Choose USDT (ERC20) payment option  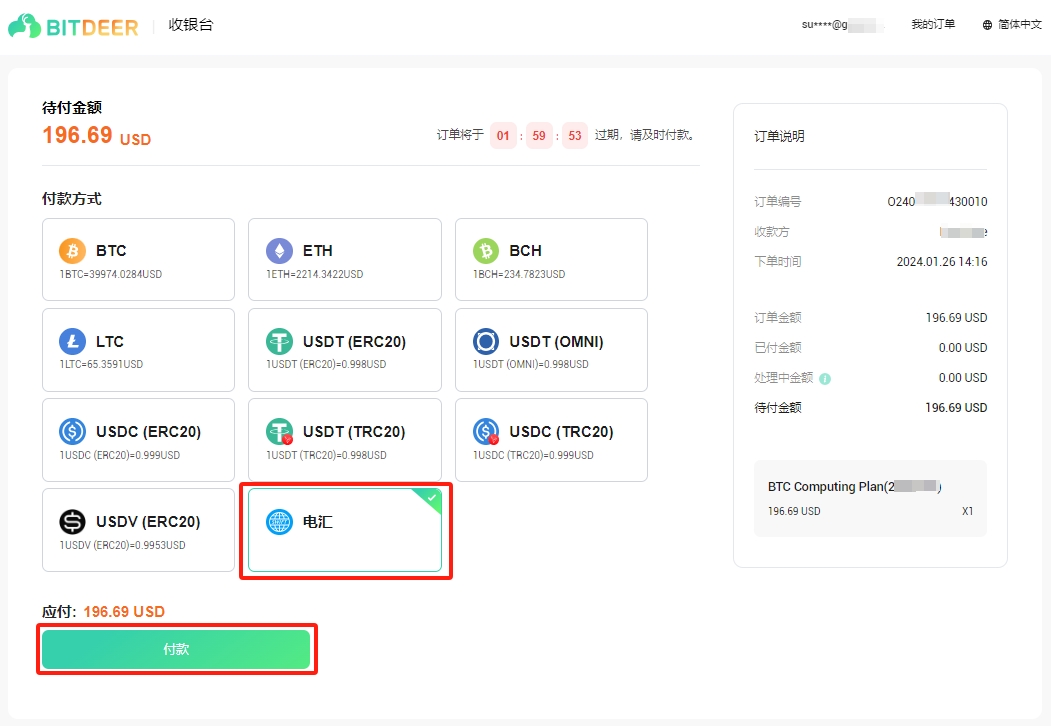click(x=345, y=350)
